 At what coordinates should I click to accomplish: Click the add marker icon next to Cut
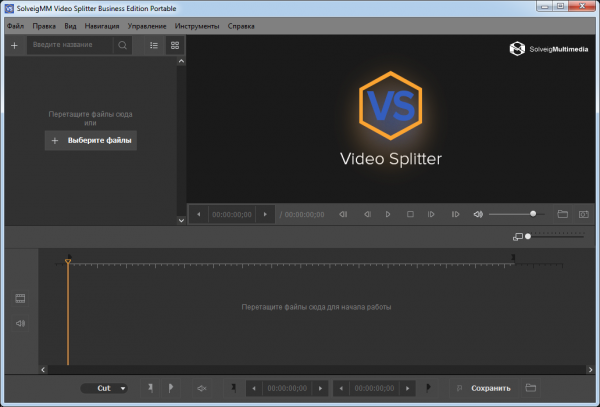[x=149, y=388]
